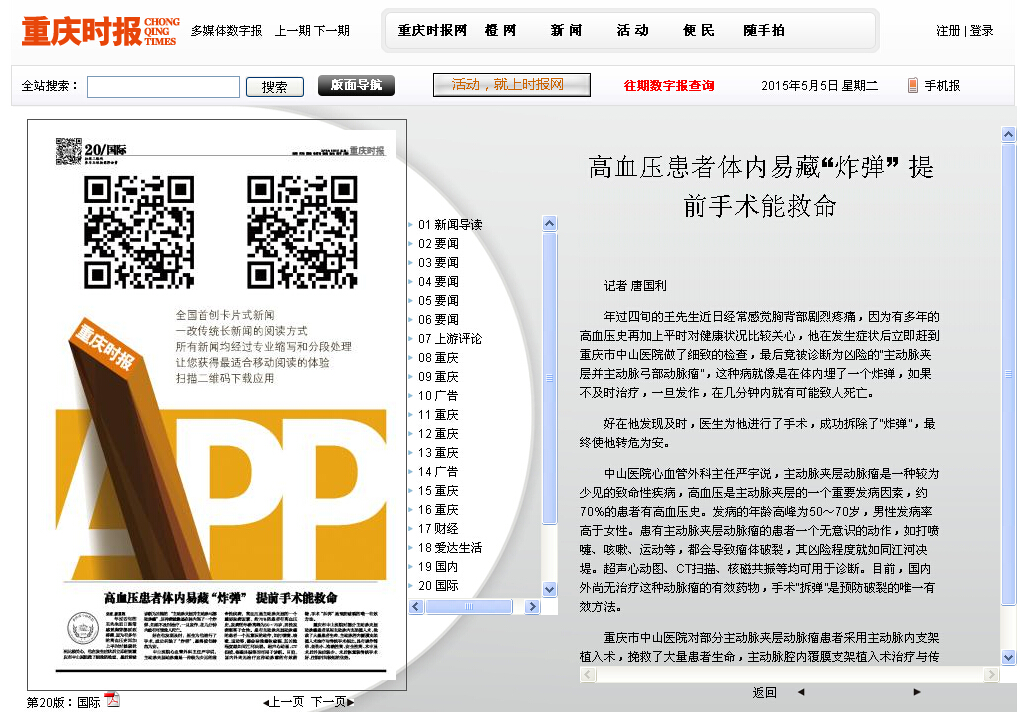Select page 11 重庆
The height and width of the screenshot is (712, 1020).
(438, 414)
